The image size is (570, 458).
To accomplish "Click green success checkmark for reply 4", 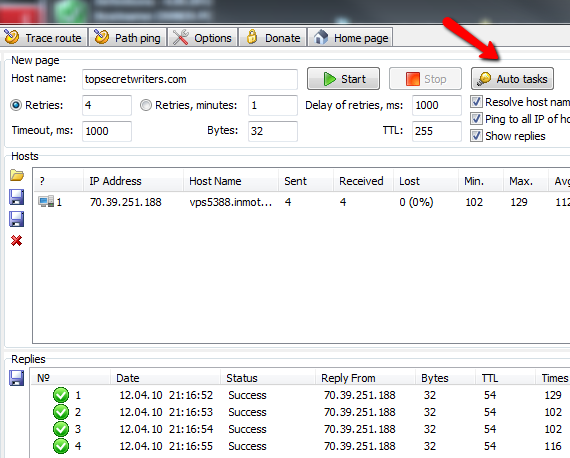I will (61, 446).
